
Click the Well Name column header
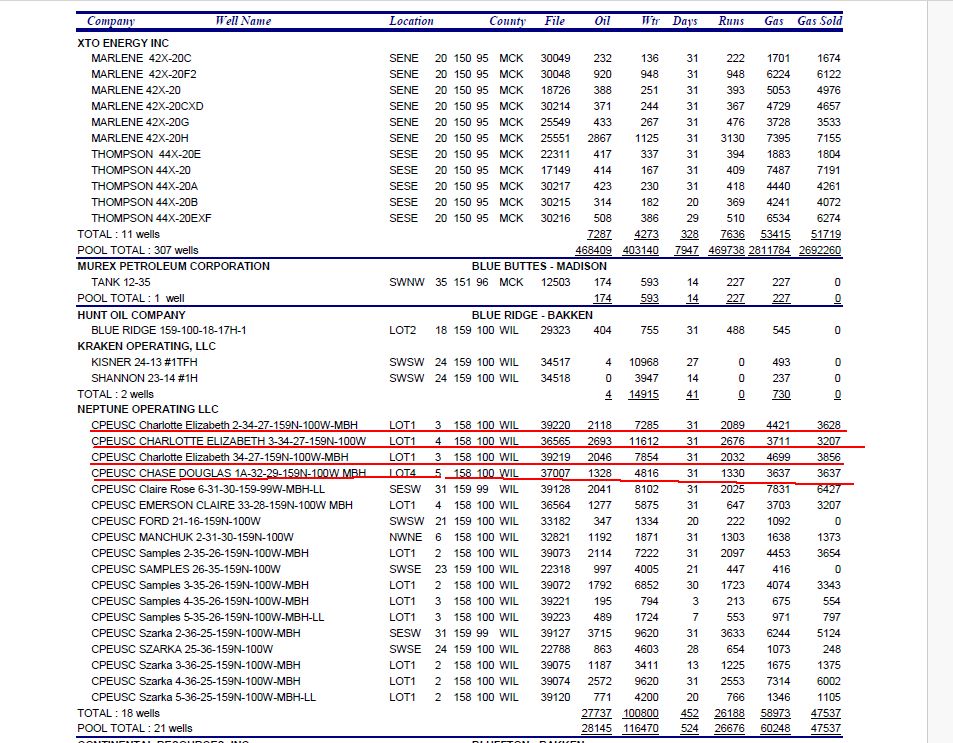(243, 21)
